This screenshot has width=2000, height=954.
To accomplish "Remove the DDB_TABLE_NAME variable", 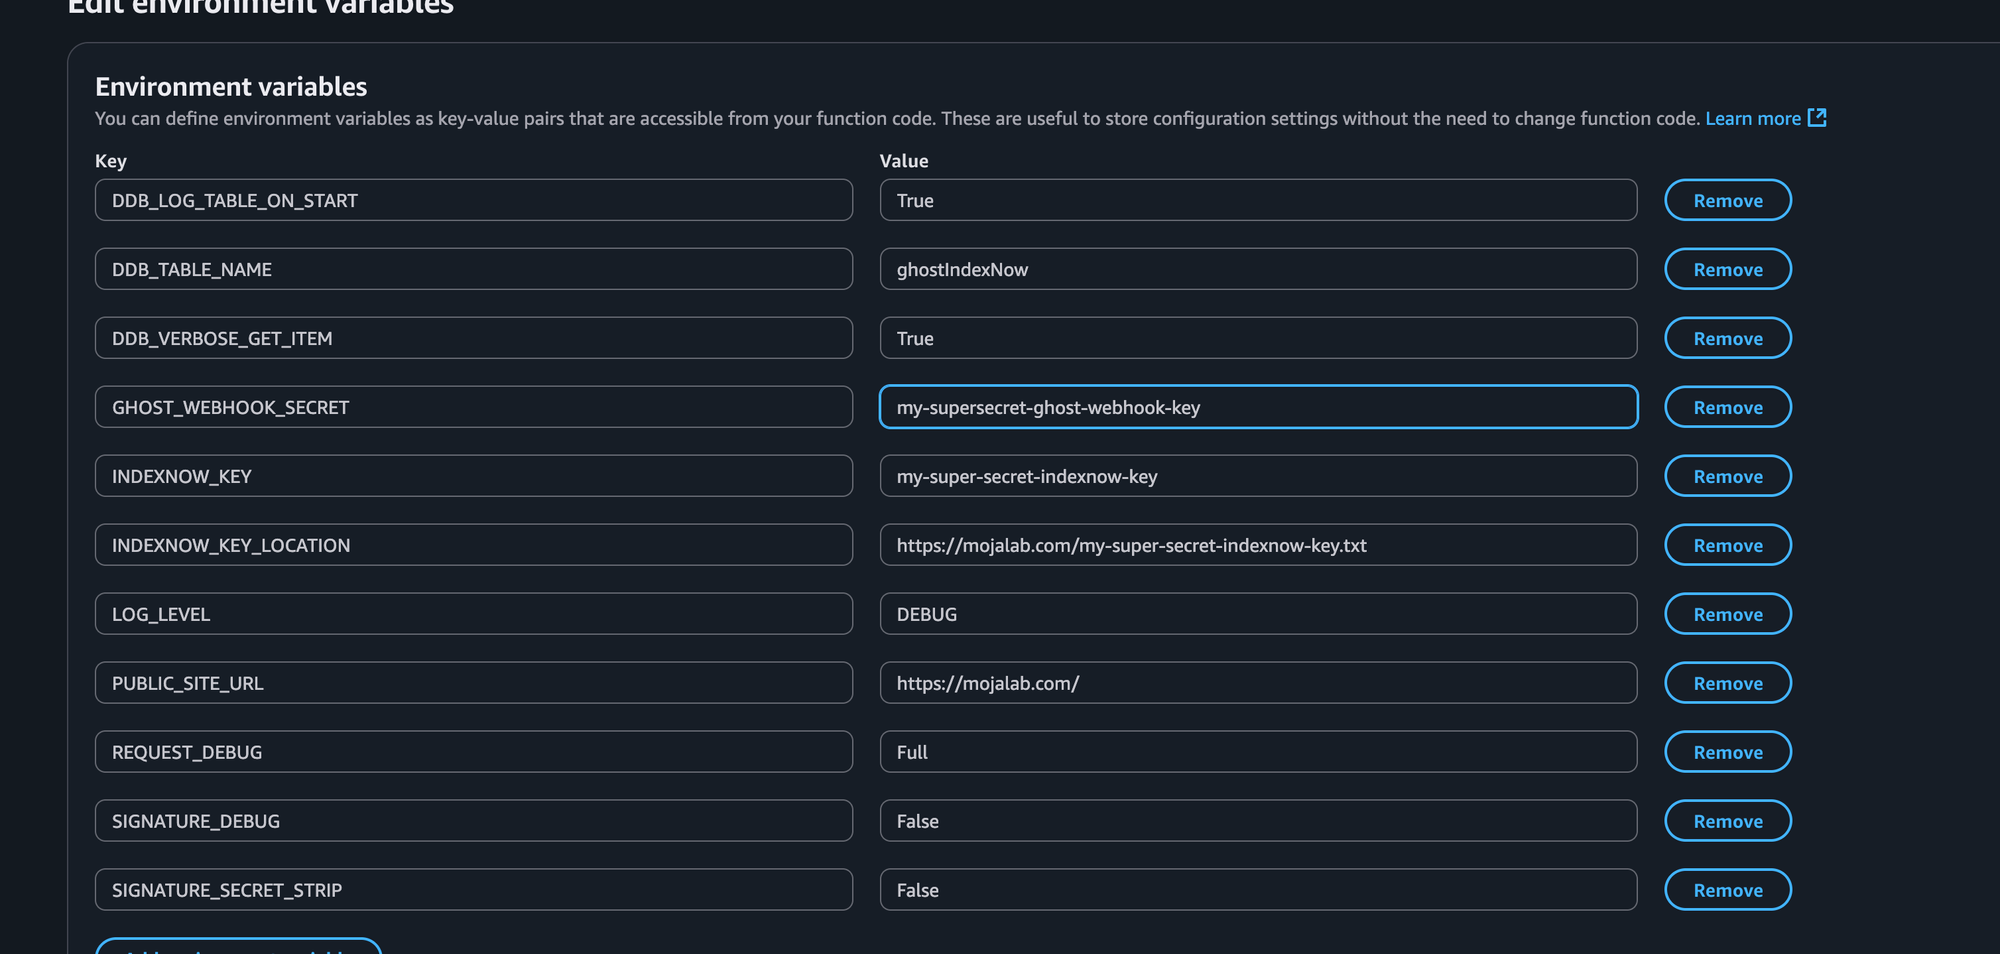I will point(1727,269).
